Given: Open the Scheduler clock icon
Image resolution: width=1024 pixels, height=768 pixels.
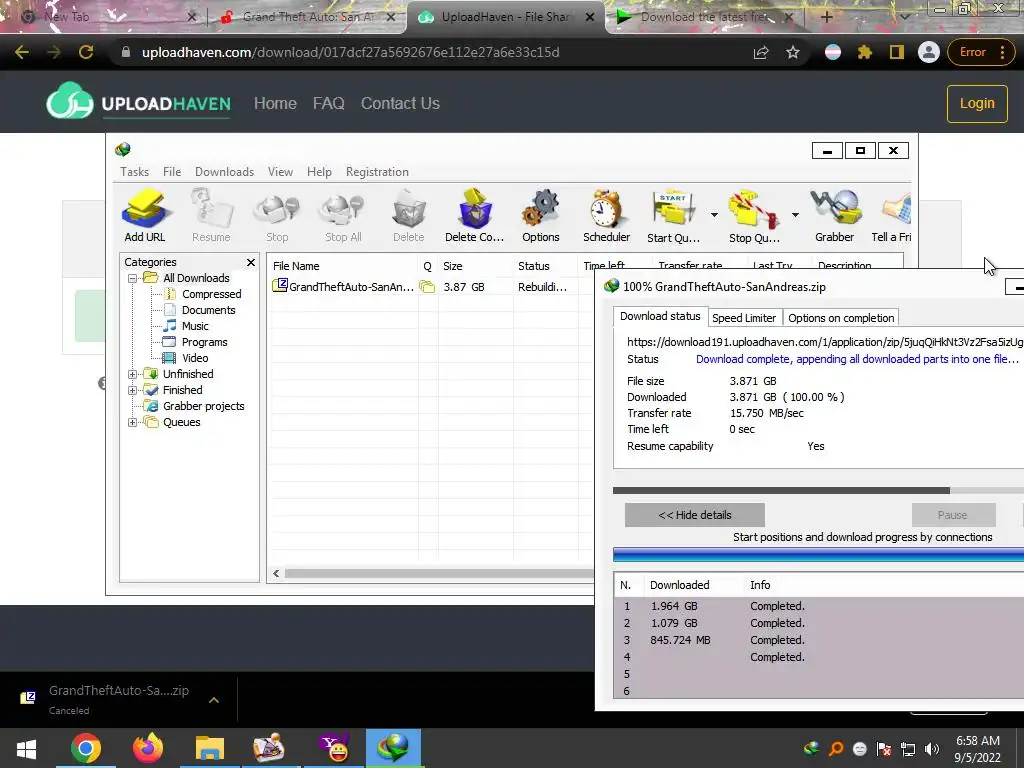Looking at the screenshot, I should (x=607, y=216).
